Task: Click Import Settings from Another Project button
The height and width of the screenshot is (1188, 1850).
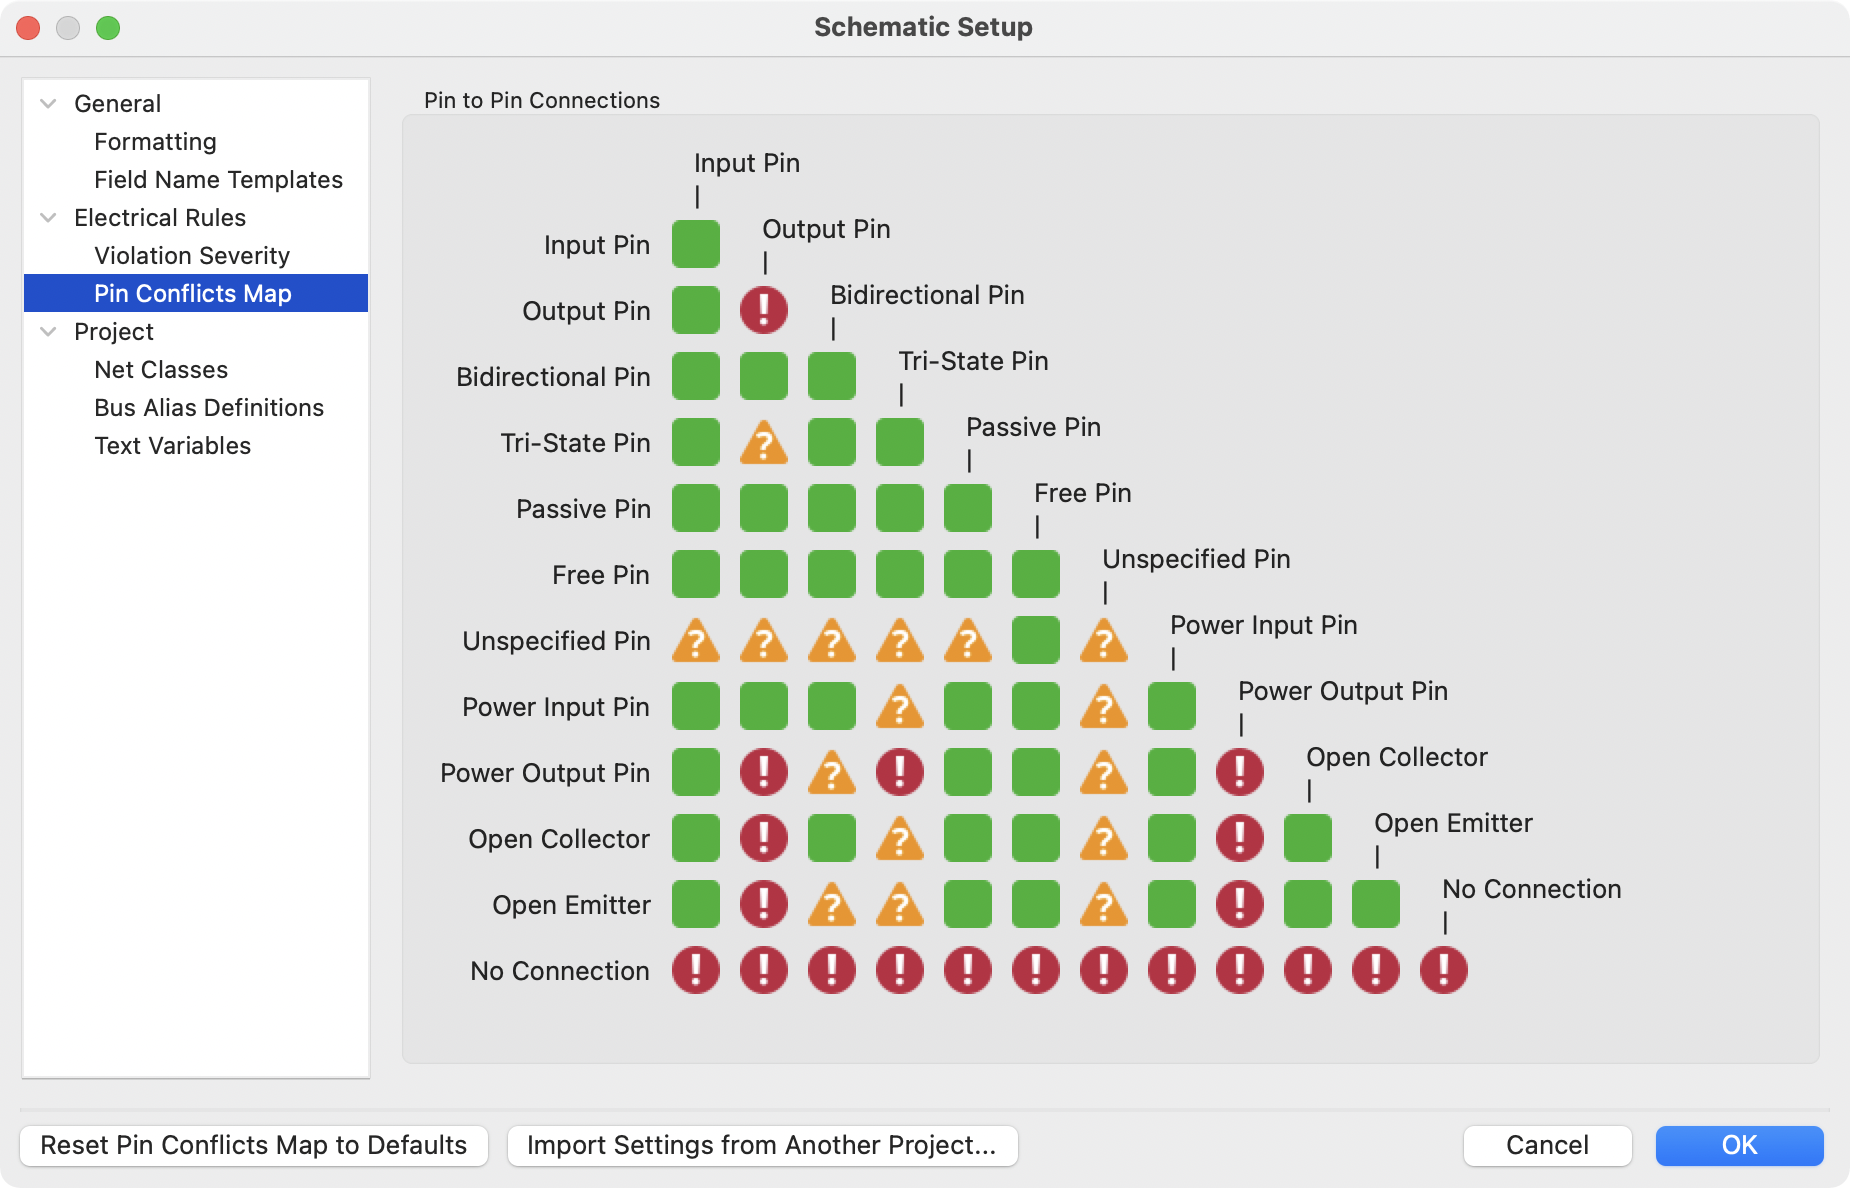Action: [762, 1145]
